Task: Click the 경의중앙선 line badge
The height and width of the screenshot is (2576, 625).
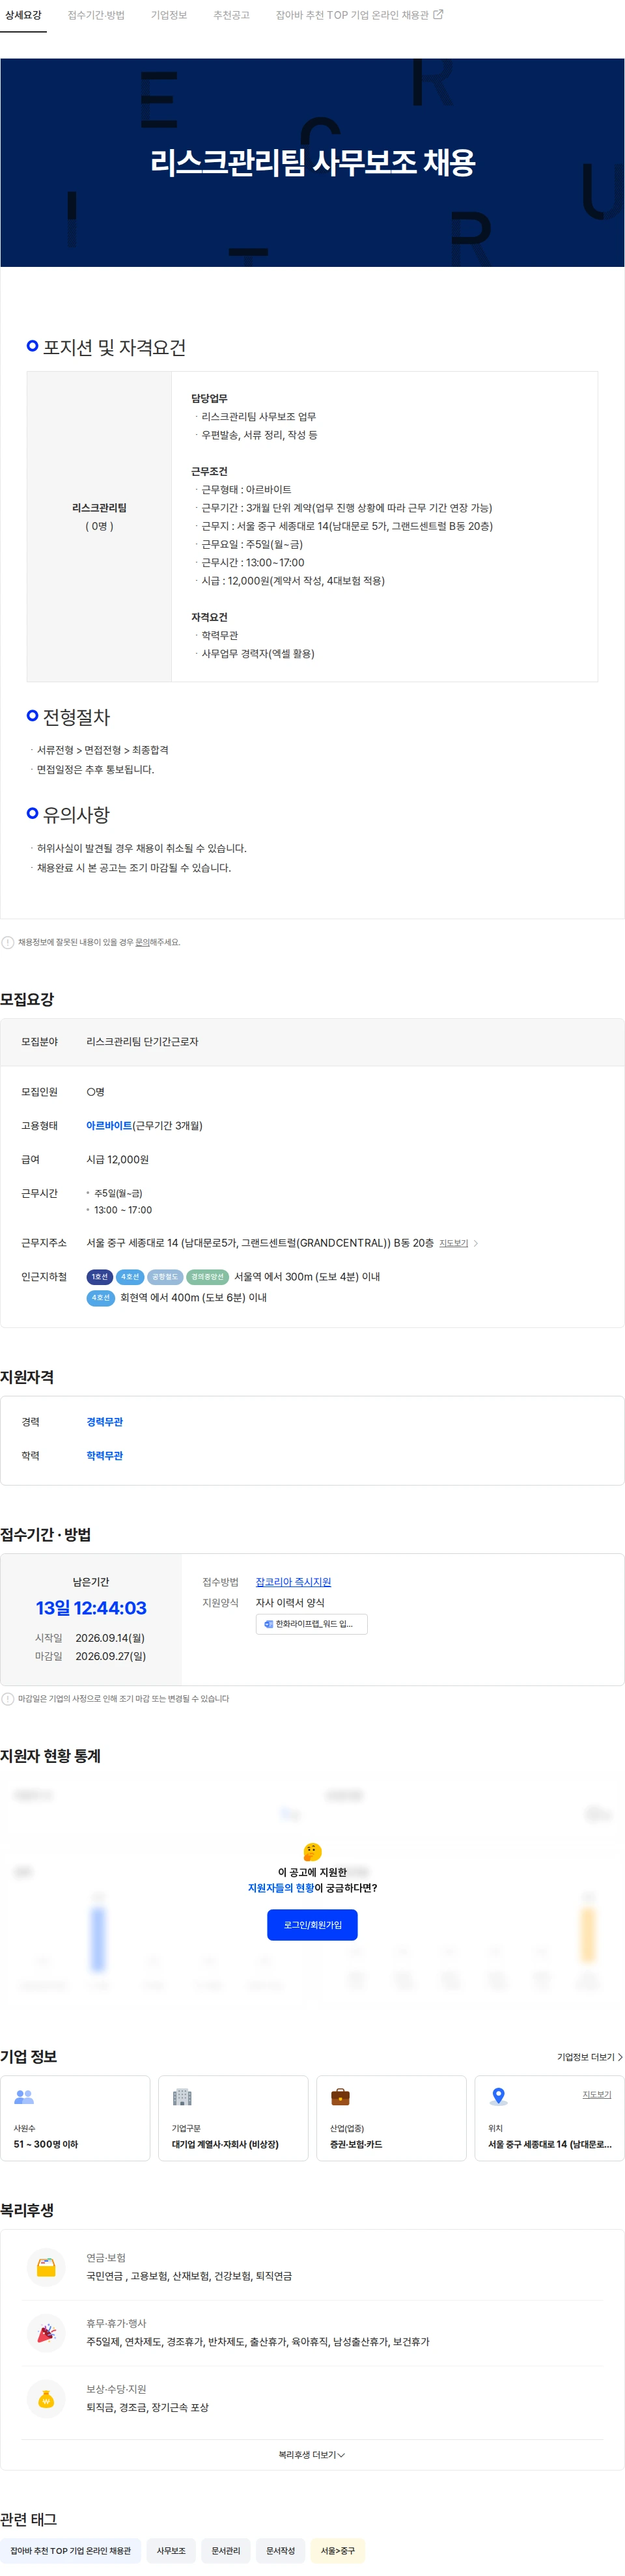Action: coord(208,1277)
